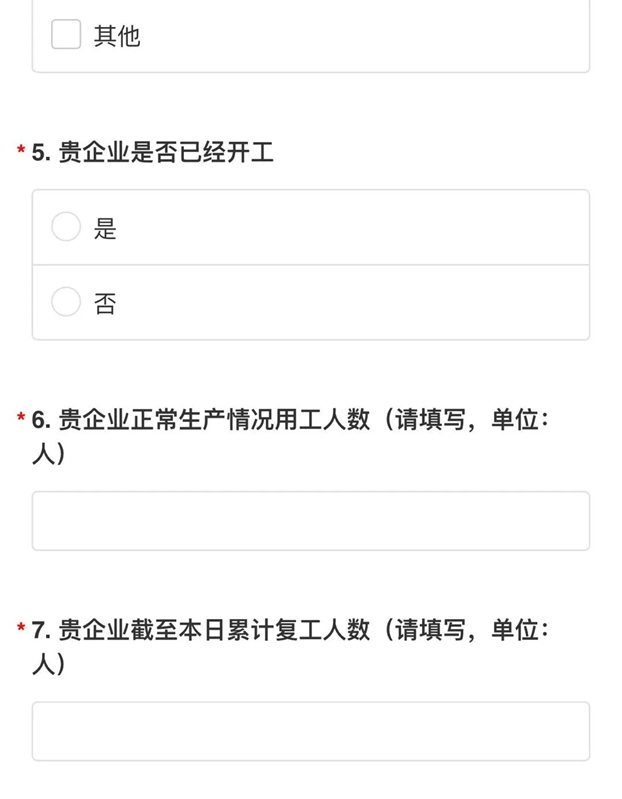622x799 pixels.
Task: Check the 其他 checkbox
Action: [x=66, y=35]
